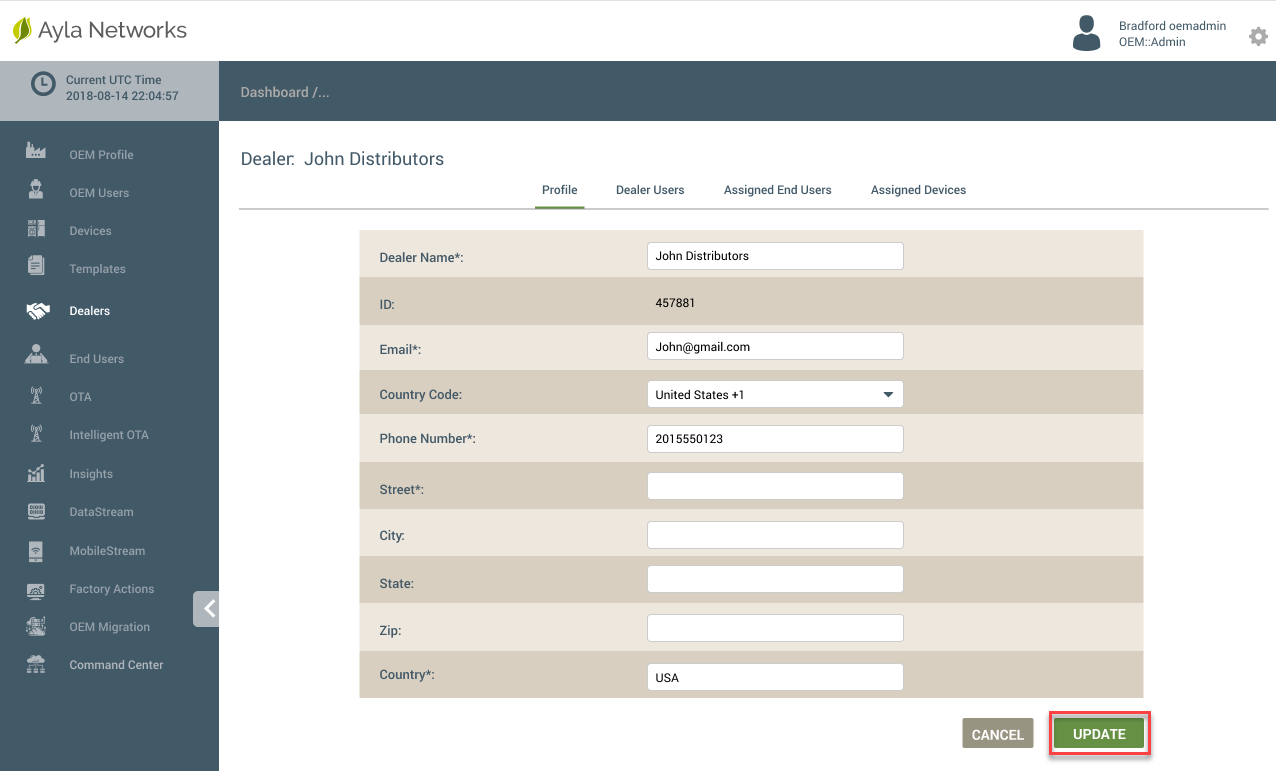Open Command Center in the sidebar

(x=116, y=665)
